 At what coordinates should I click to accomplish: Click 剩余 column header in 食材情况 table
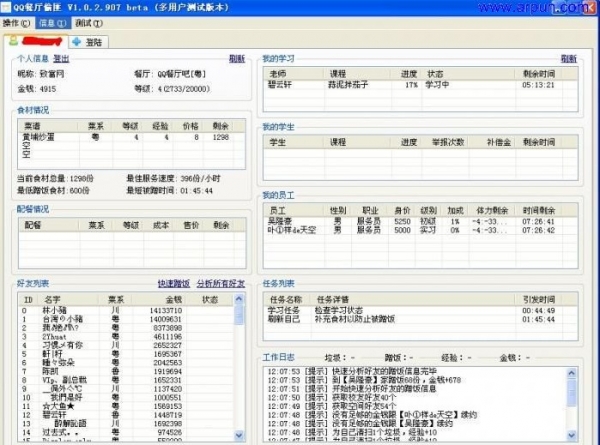(218, 126)
